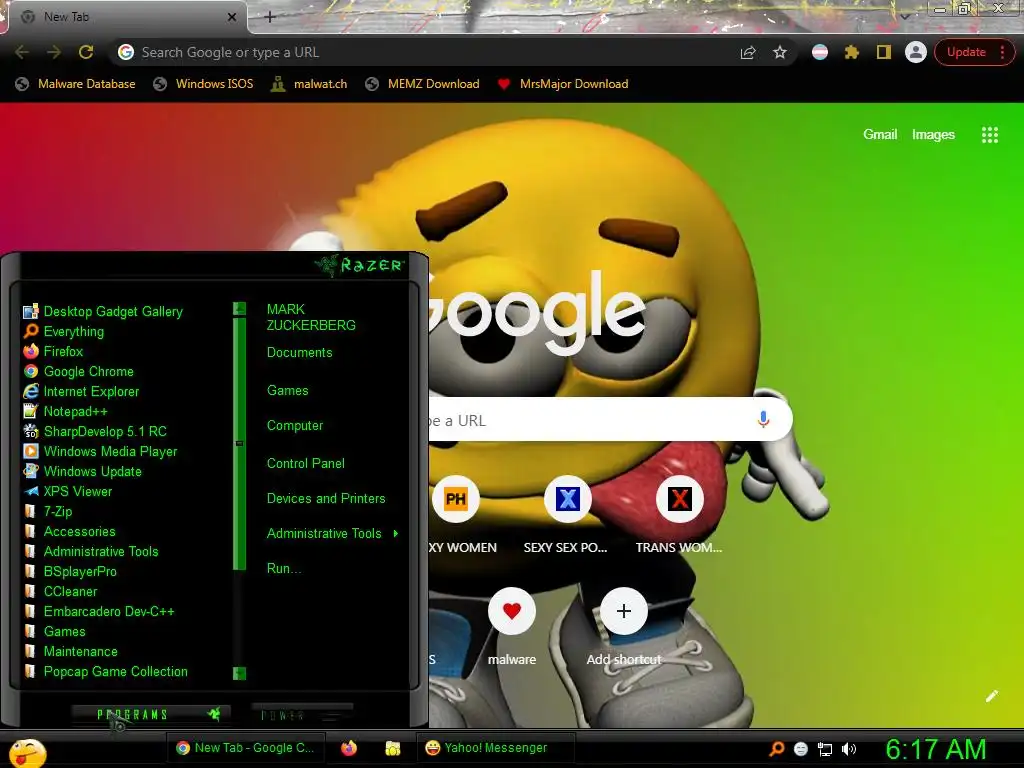Viewport: 1024px width, 768px height.
Task: Choose Run... in the start menu
Action: tap(283, 569)
